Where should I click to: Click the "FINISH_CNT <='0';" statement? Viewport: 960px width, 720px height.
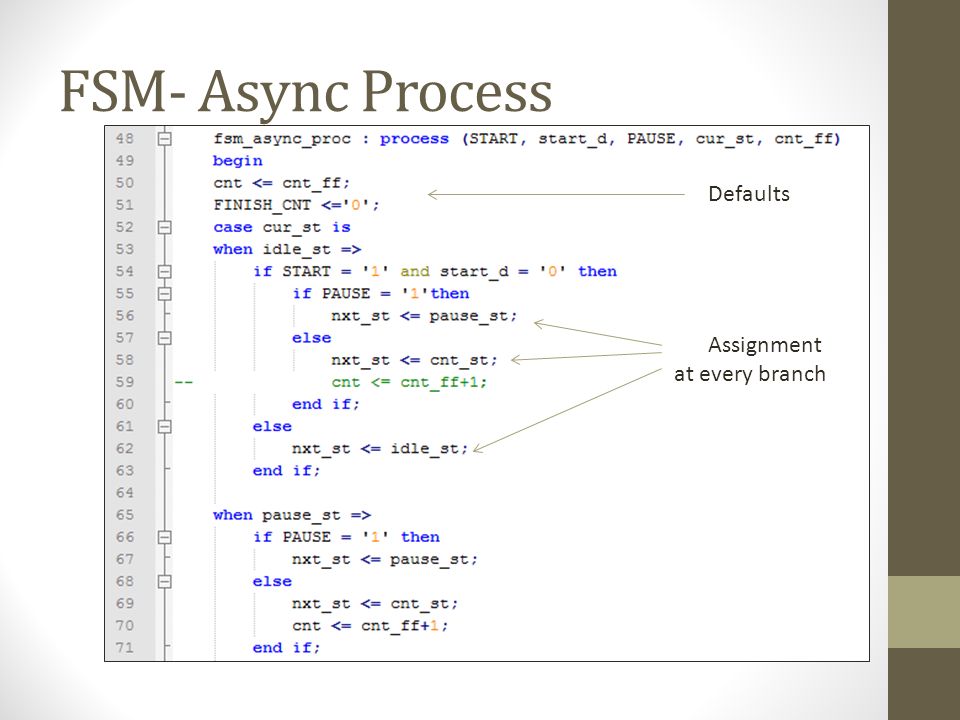pyautogui.click(x=296, y=205)
